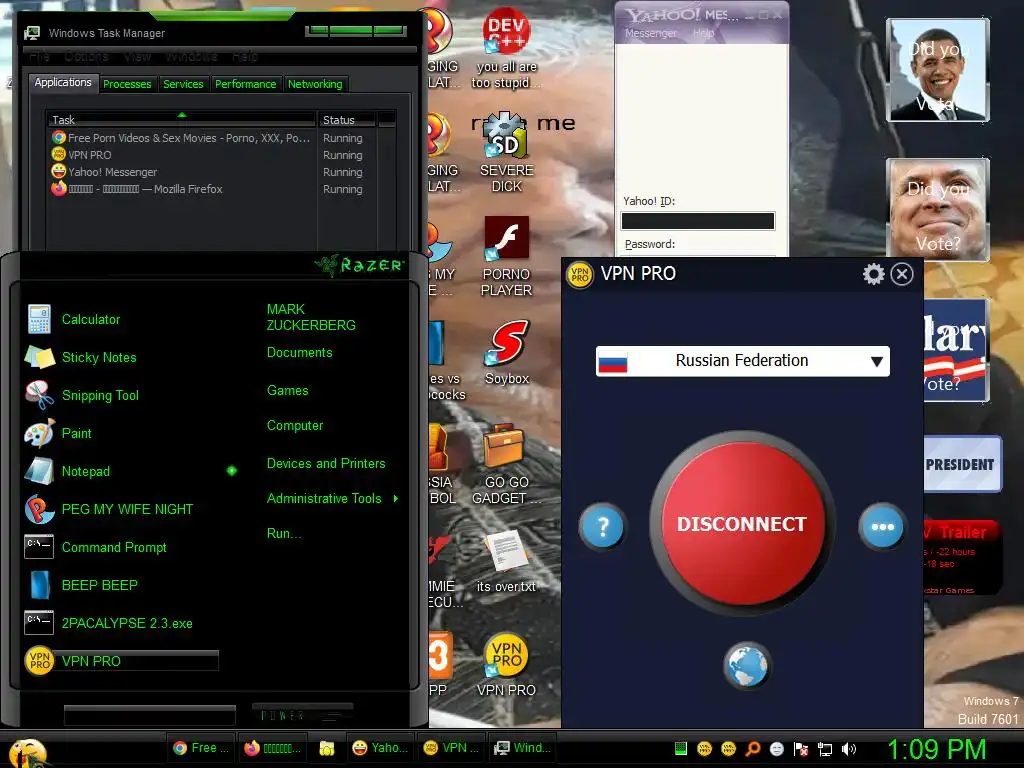
Task: Switch to Processes tab in Task Manager
Action: click(127, 84)
